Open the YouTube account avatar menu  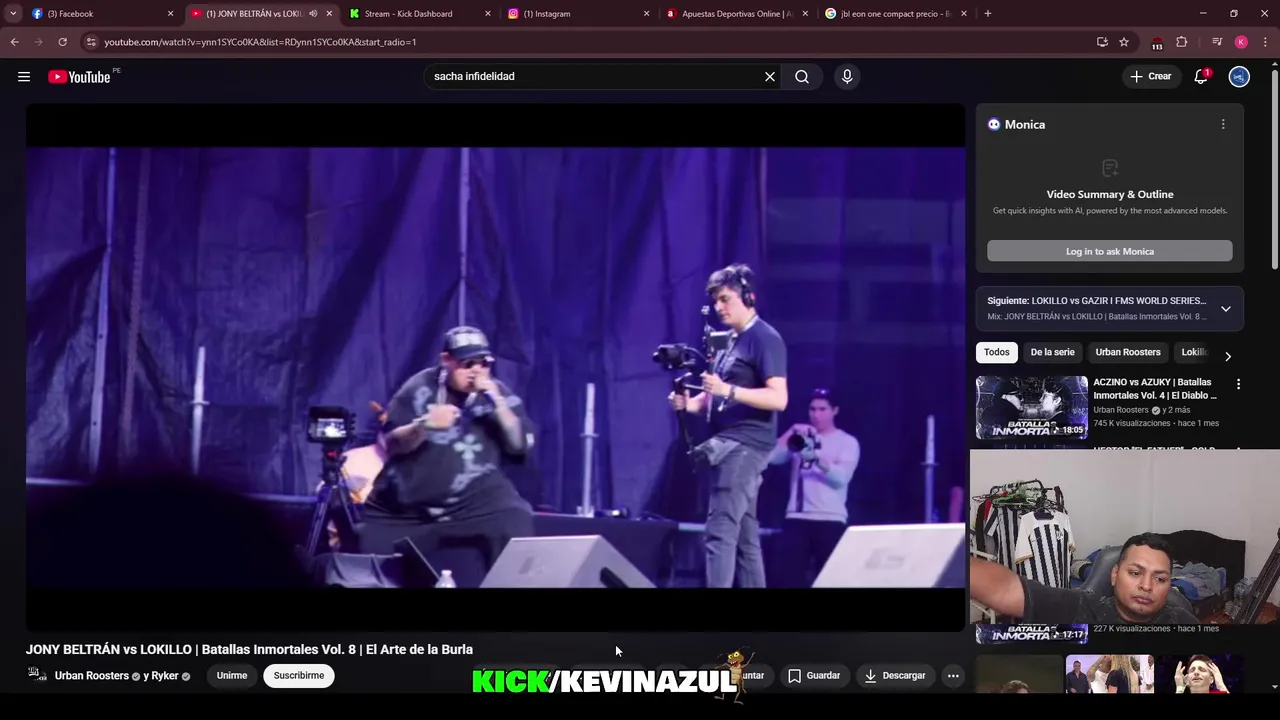[1239, 76]
